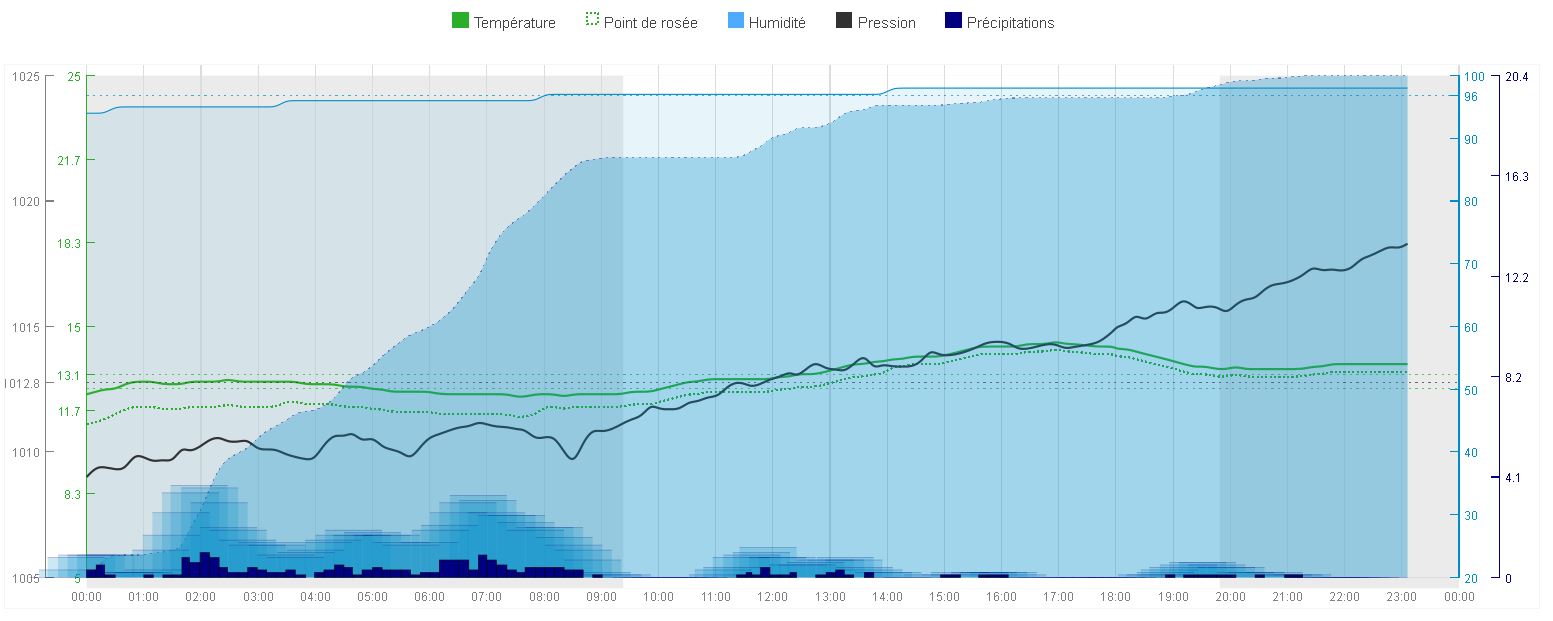Image resolution: width=1553 pixels, height=621 pixels.
Task: Click the 23:00 time axis label
Action: tap(1402, 597)
